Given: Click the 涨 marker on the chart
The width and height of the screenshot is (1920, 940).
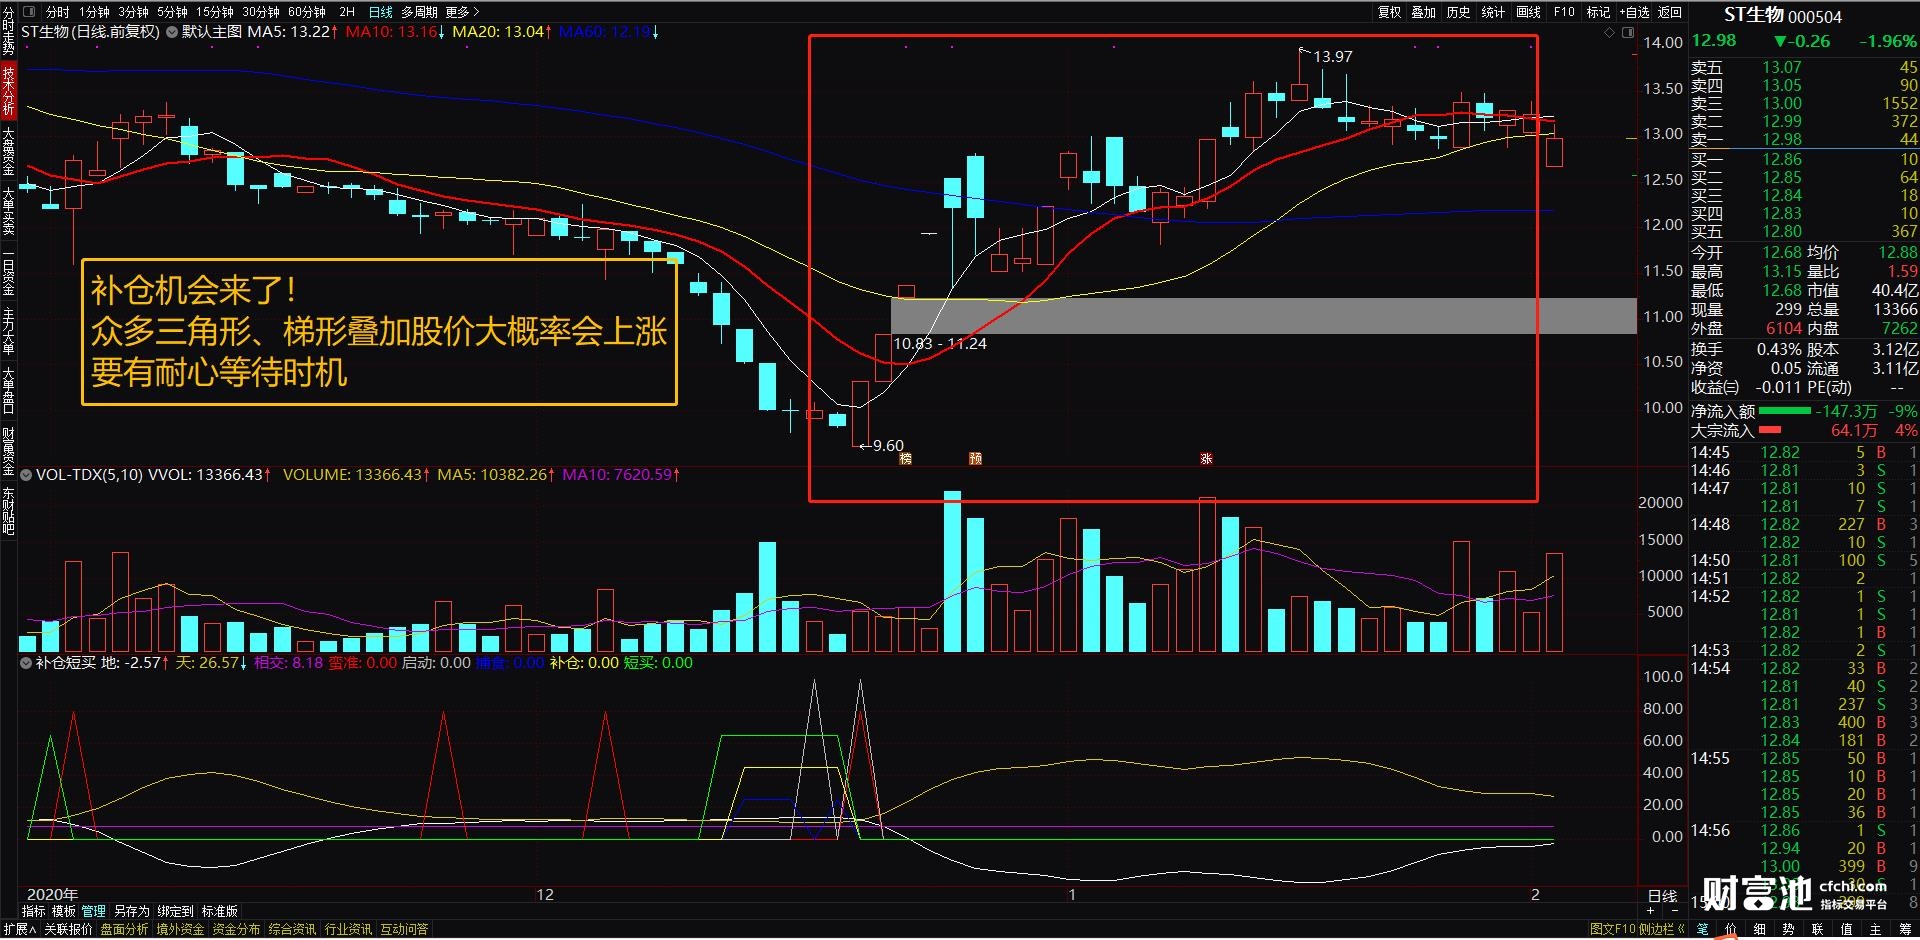Looking at the screenshot, I should (x=1206, y=458).
